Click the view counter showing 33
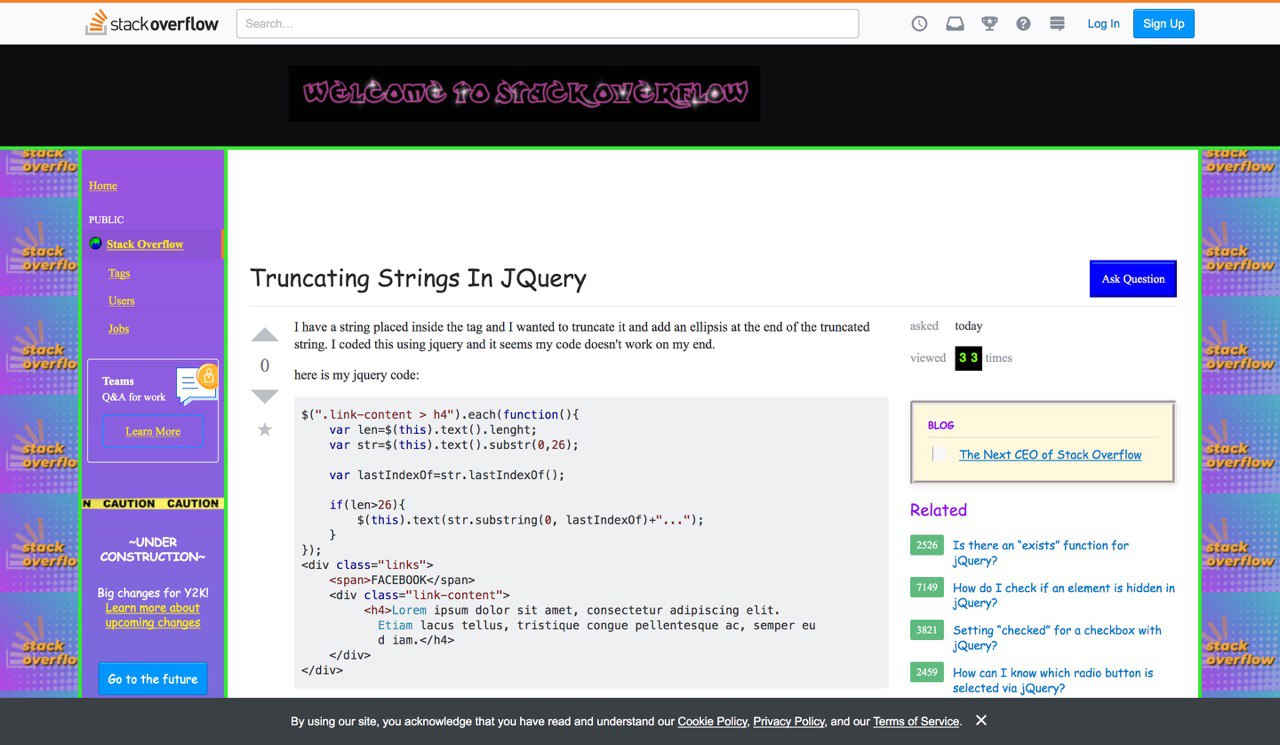 pos(968,357)
